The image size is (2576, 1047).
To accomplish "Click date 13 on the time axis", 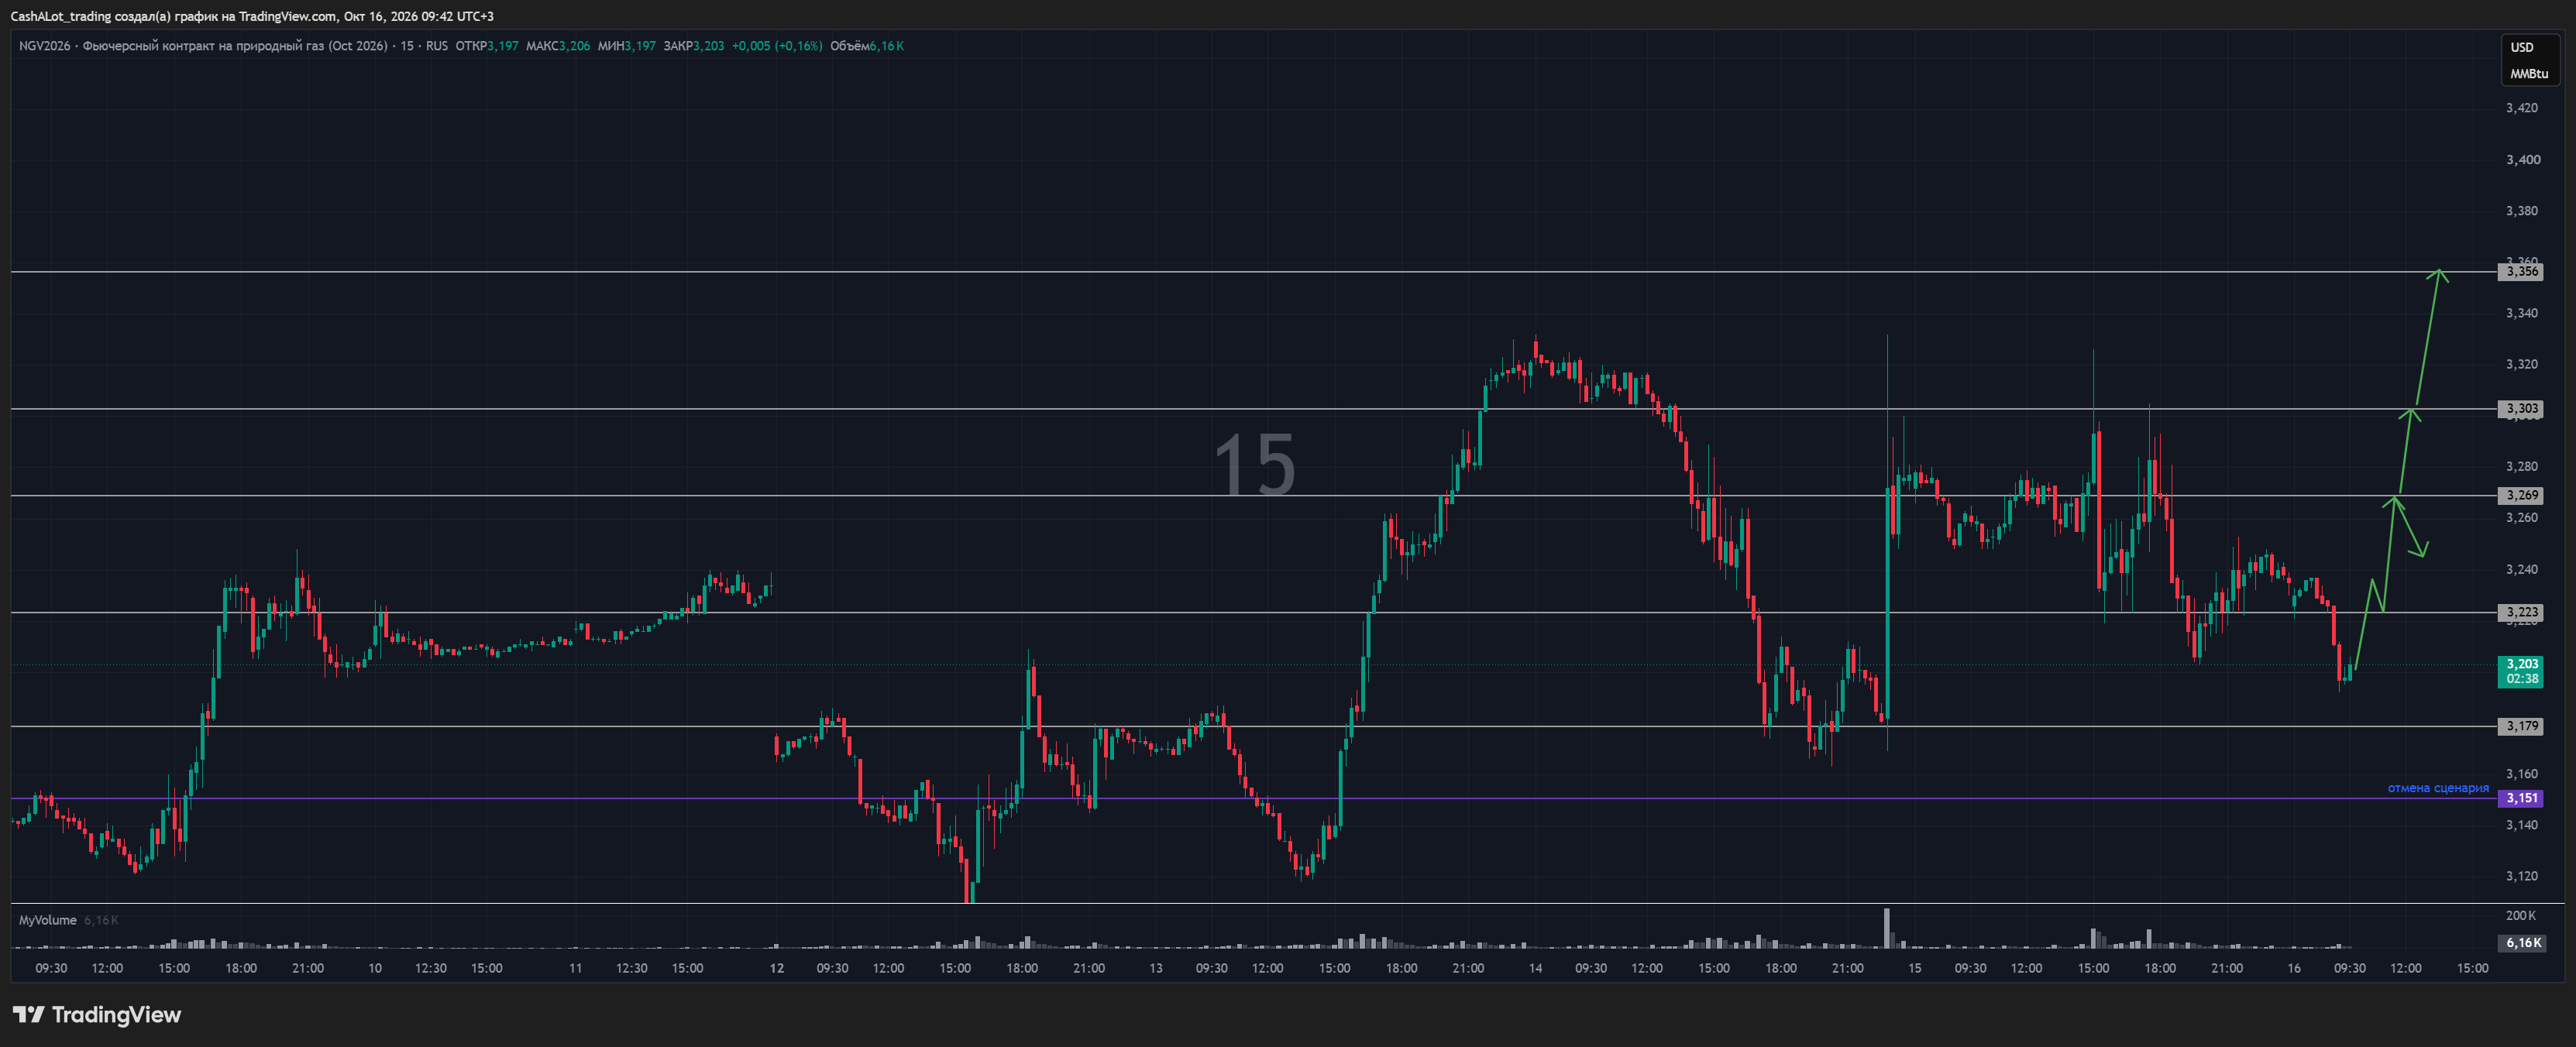I will (1156, 968).
